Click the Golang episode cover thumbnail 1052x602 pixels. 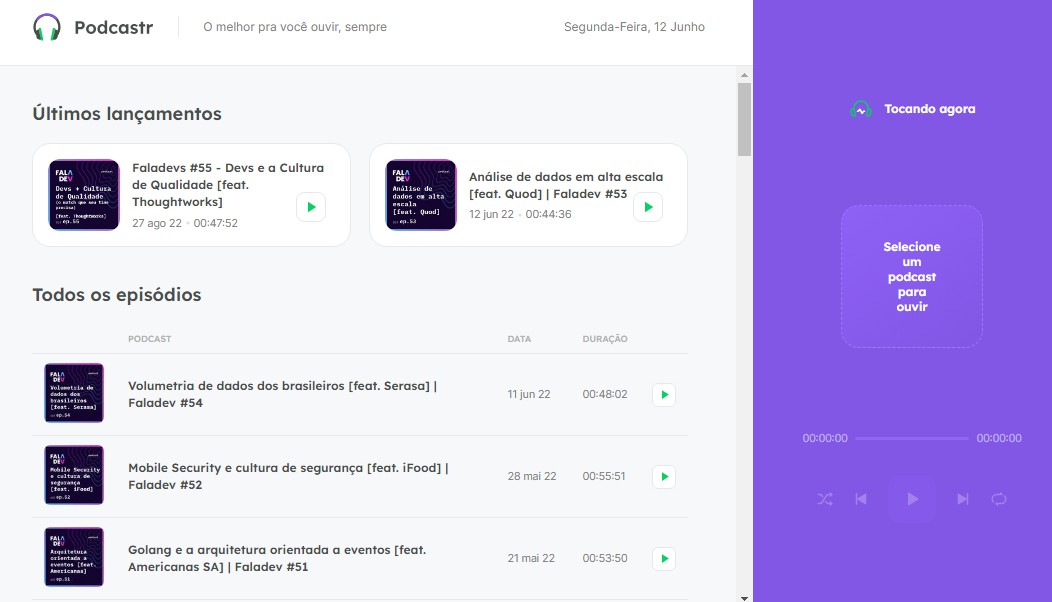[74, 557]
